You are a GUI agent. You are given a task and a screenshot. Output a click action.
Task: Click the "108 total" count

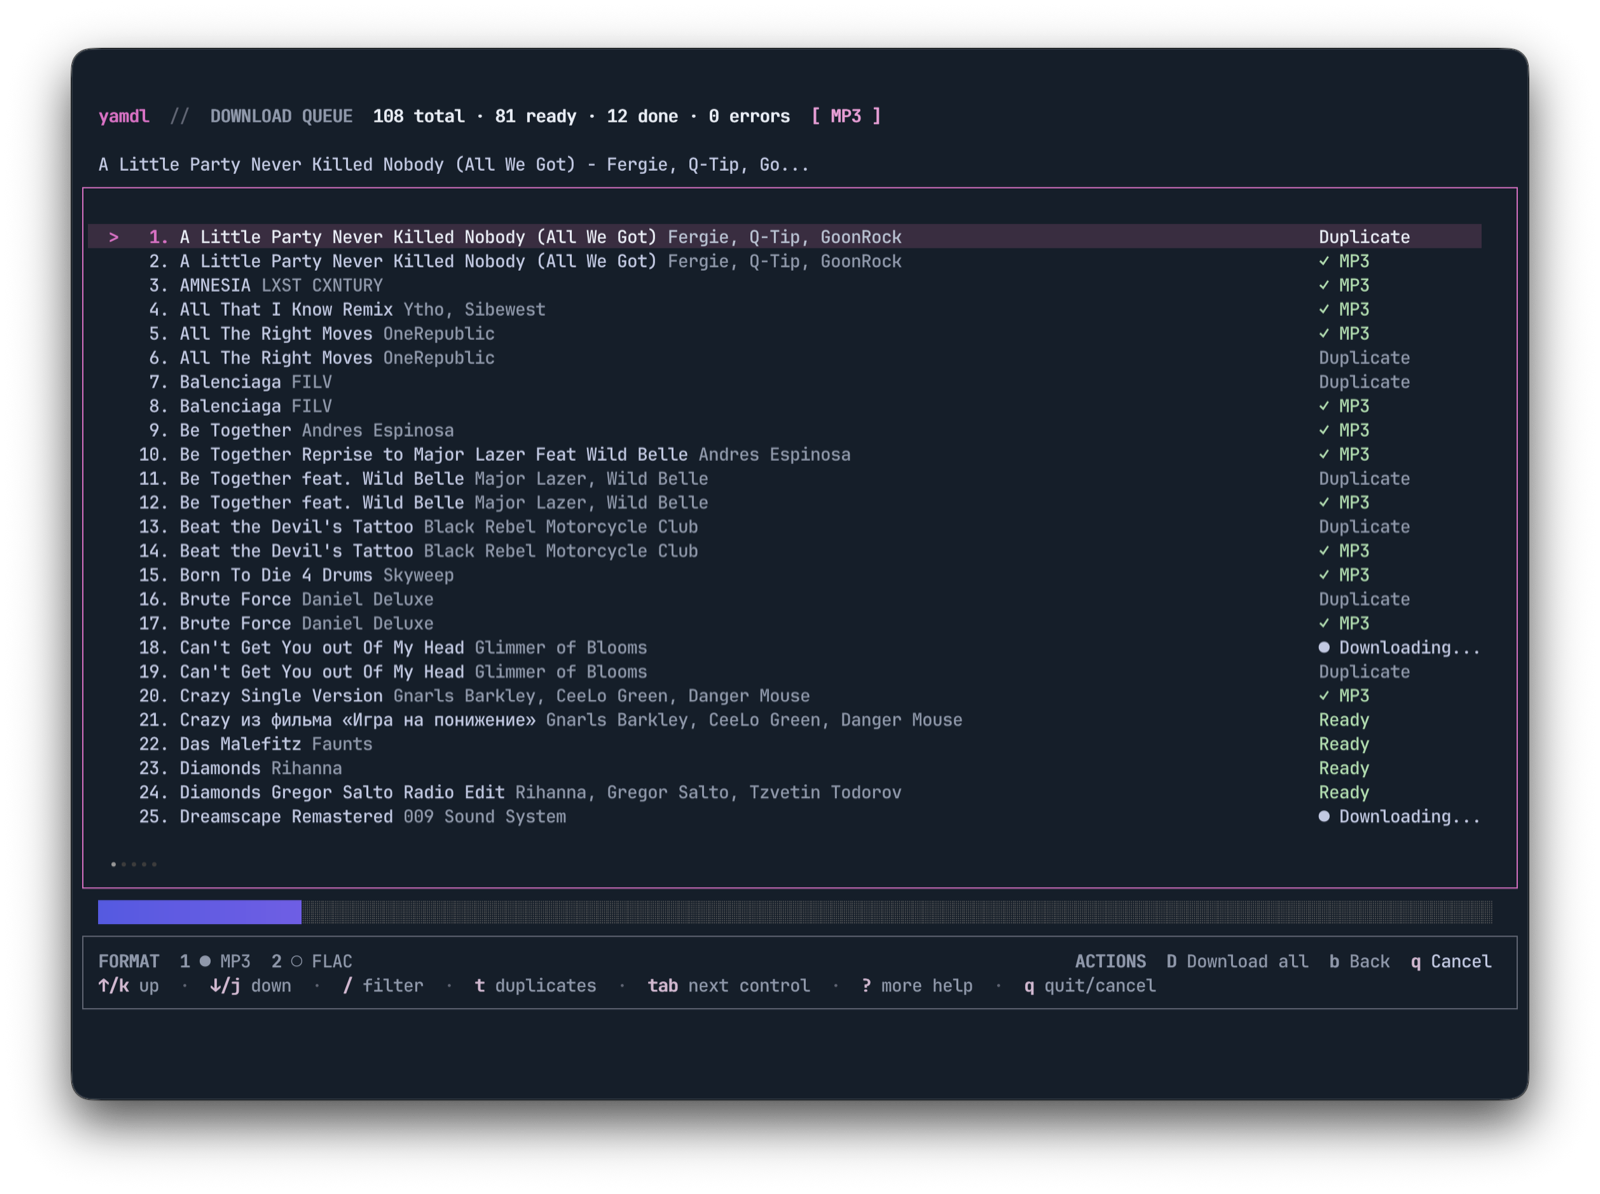point(419,116)
